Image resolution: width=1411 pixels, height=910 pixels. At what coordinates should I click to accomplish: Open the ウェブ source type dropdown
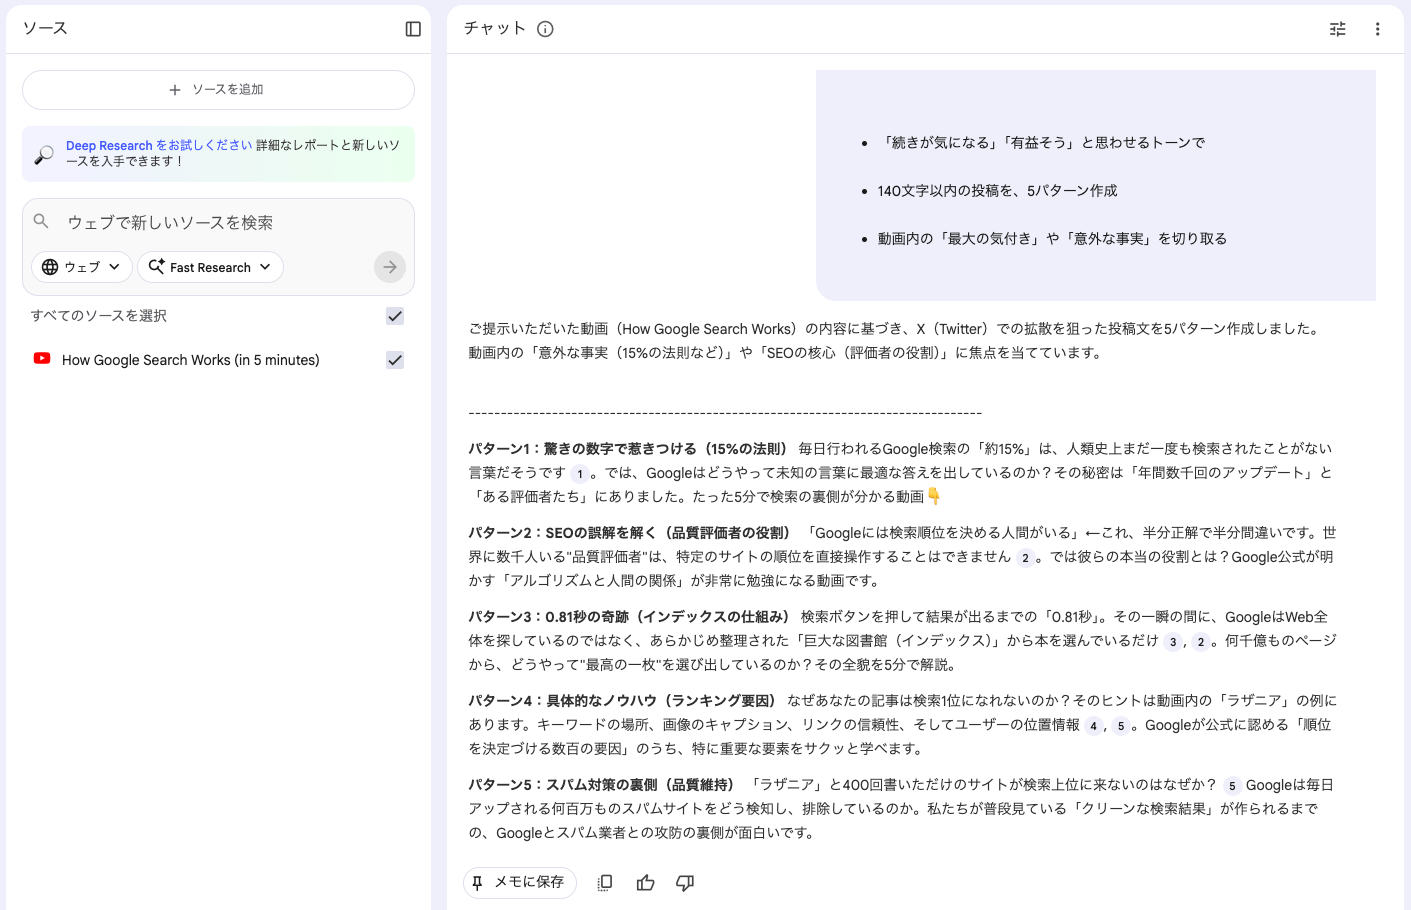click(x=81, y=267)
